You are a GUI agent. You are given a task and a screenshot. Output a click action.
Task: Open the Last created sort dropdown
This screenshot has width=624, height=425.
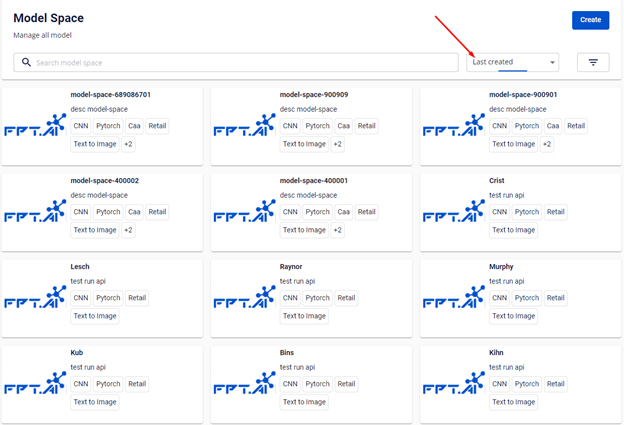(x=512, y=62)
